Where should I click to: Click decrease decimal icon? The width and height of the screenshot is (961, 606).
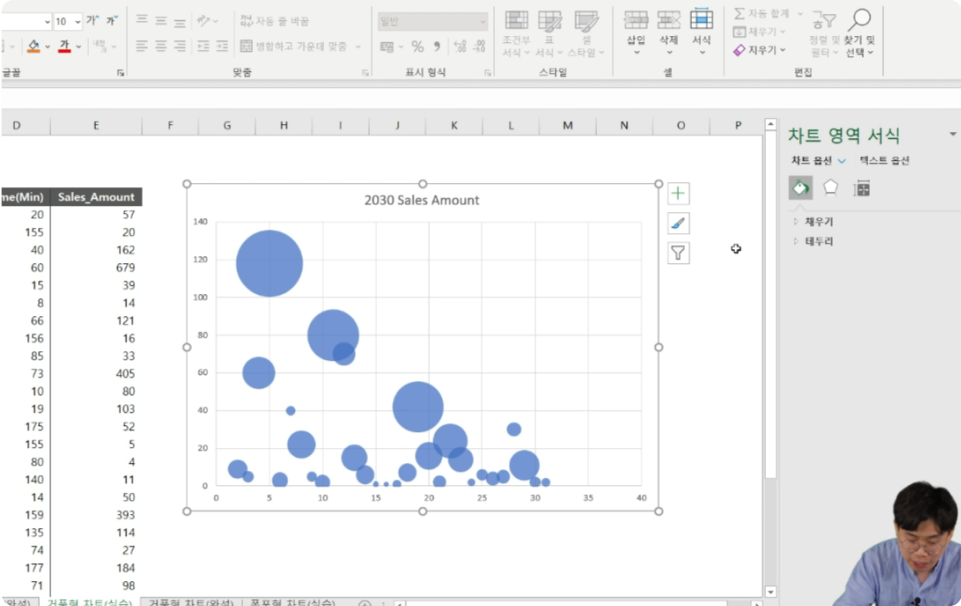(x=479, y=47)
